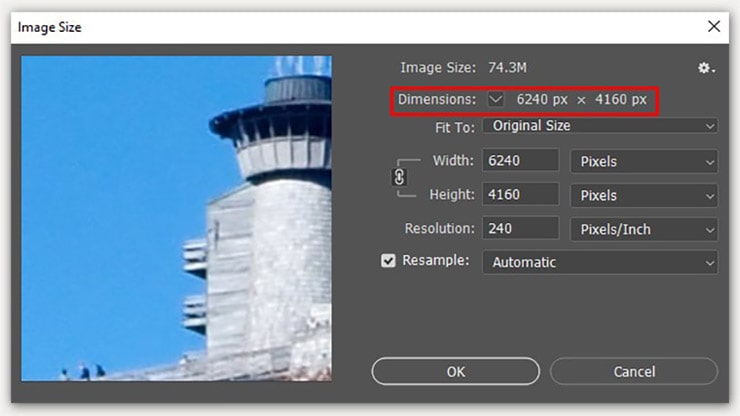Image resolution: width=740 pixels, height=416 pixels.
Task: Open the Height units Pixels dropdown
Action: [644, 195]
